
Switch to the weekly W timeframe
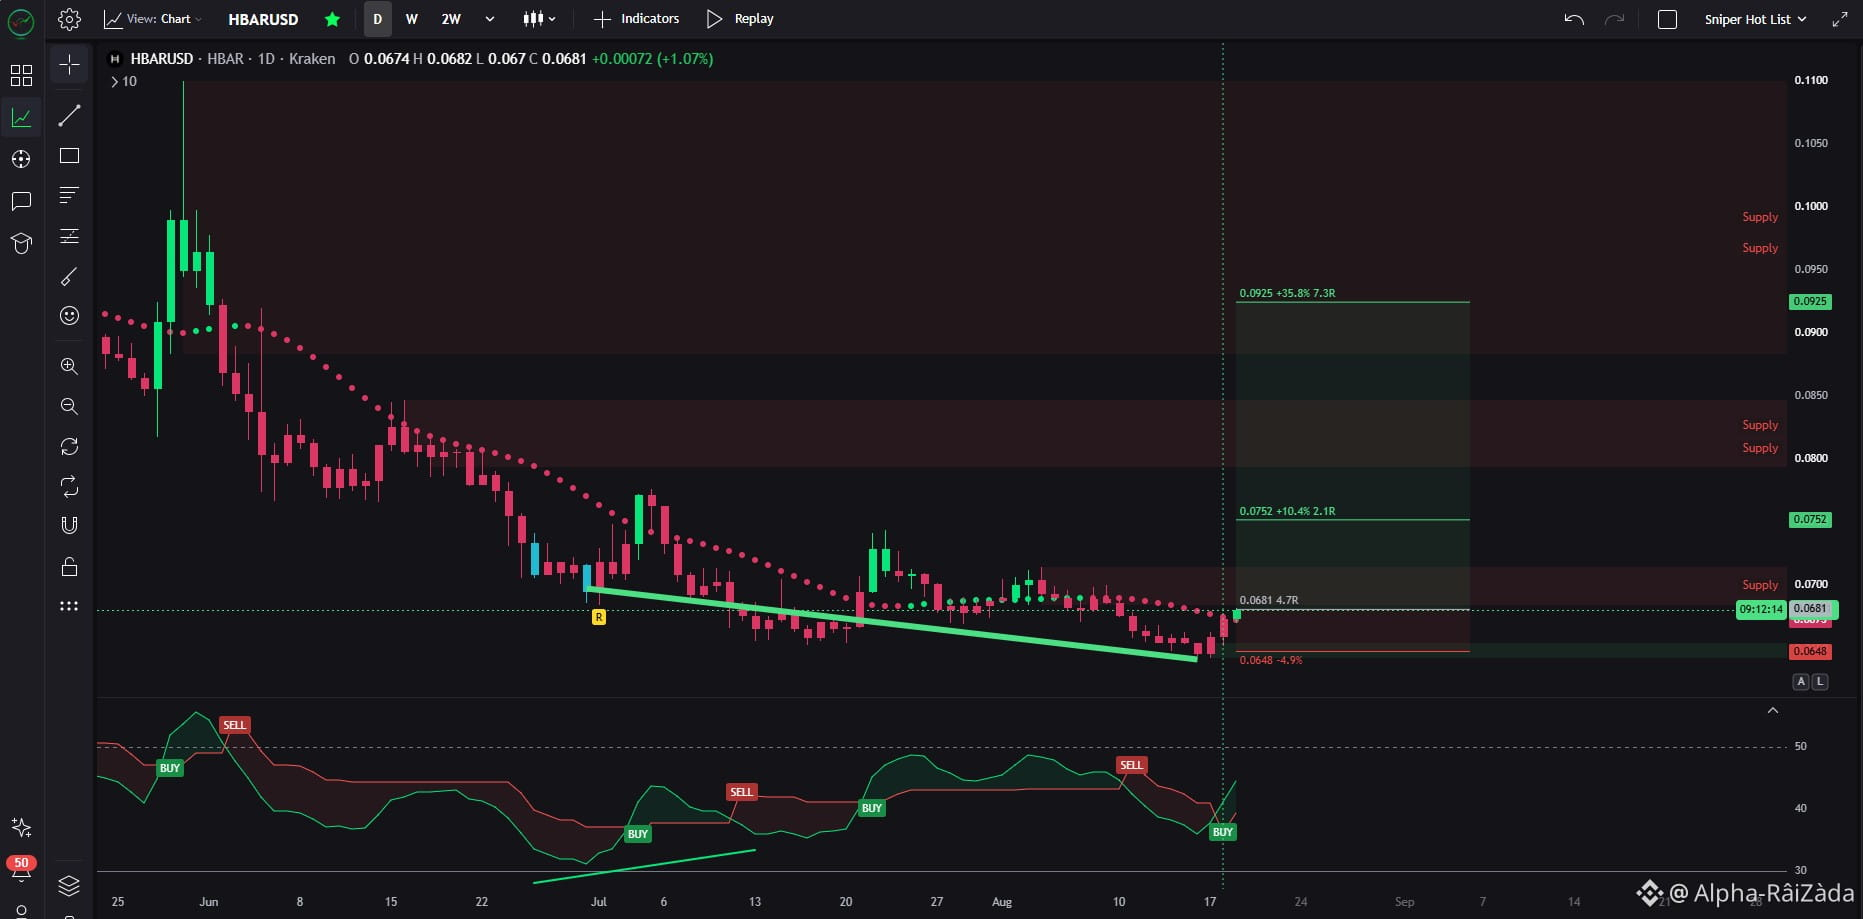411,19
